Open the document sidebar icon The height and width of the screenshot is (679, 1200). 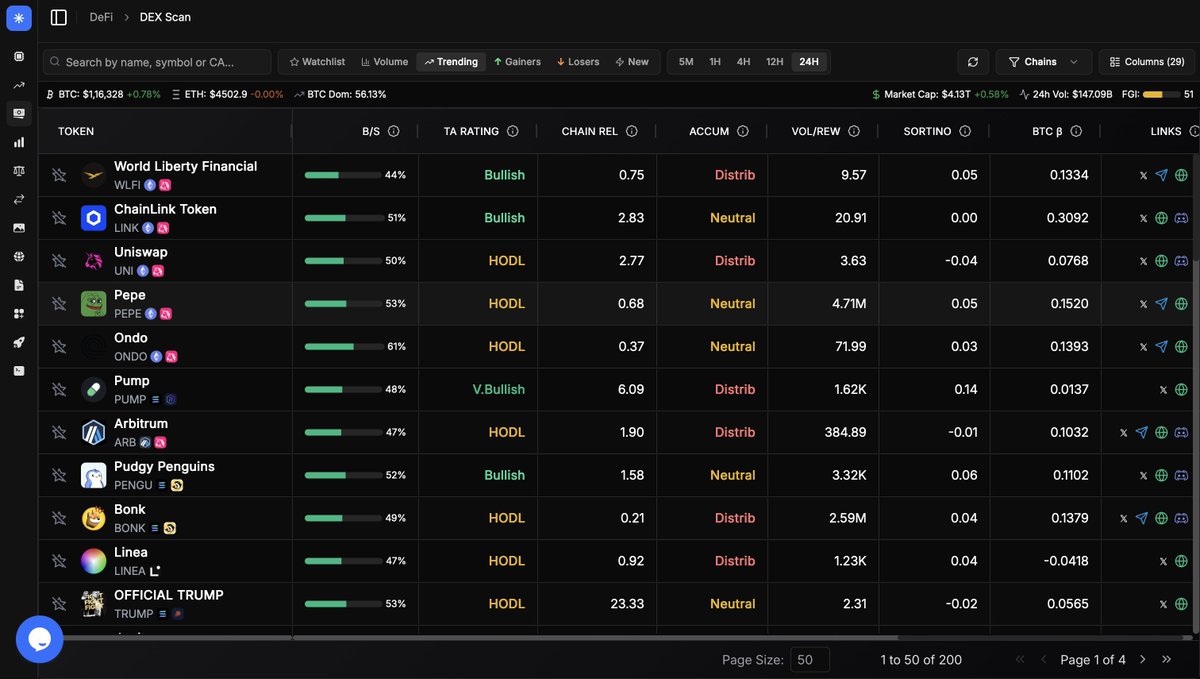click(19, 285)
